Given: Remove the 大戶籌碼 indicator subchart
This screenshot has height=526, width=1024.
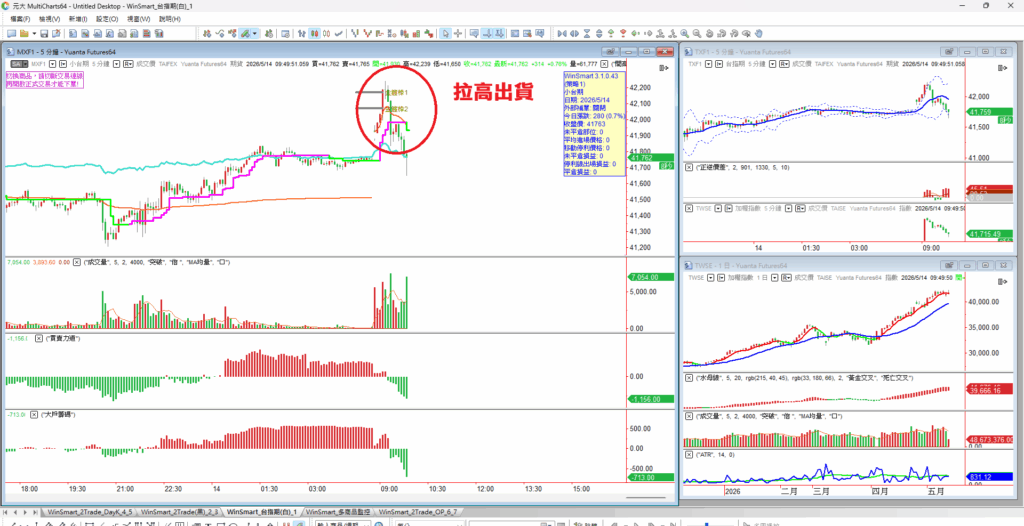Looking at the screenshot, I should [x=33, y=415].
